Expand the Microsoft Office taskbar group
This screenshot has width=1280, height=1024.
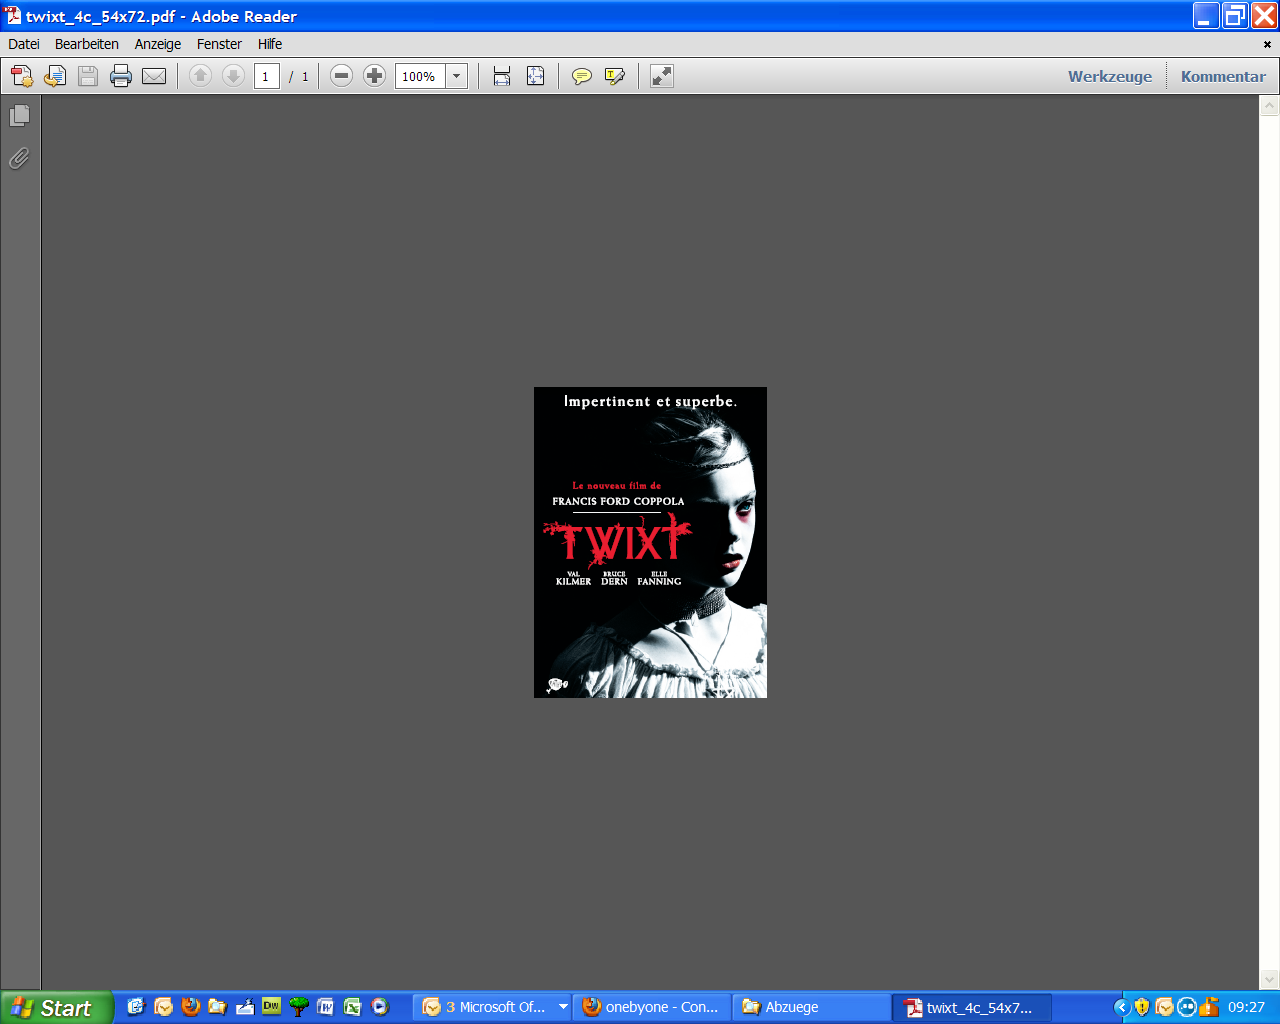(563, 1007)
